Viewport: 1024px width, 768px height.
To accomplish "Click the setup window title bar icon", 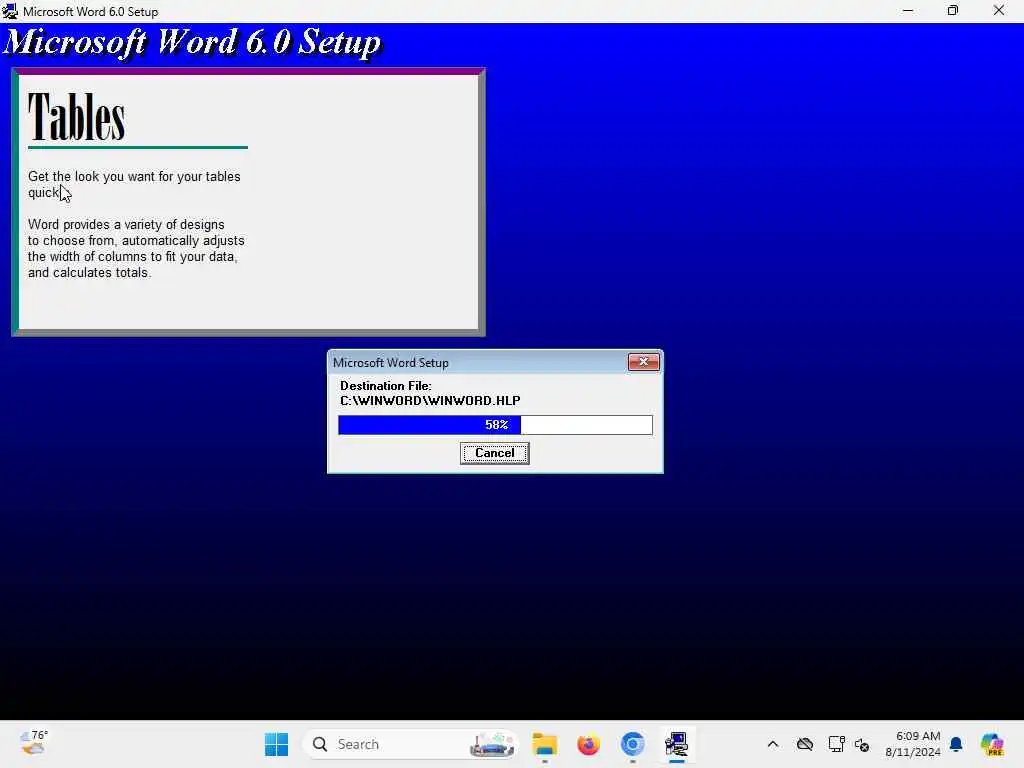I will [10, 11].
